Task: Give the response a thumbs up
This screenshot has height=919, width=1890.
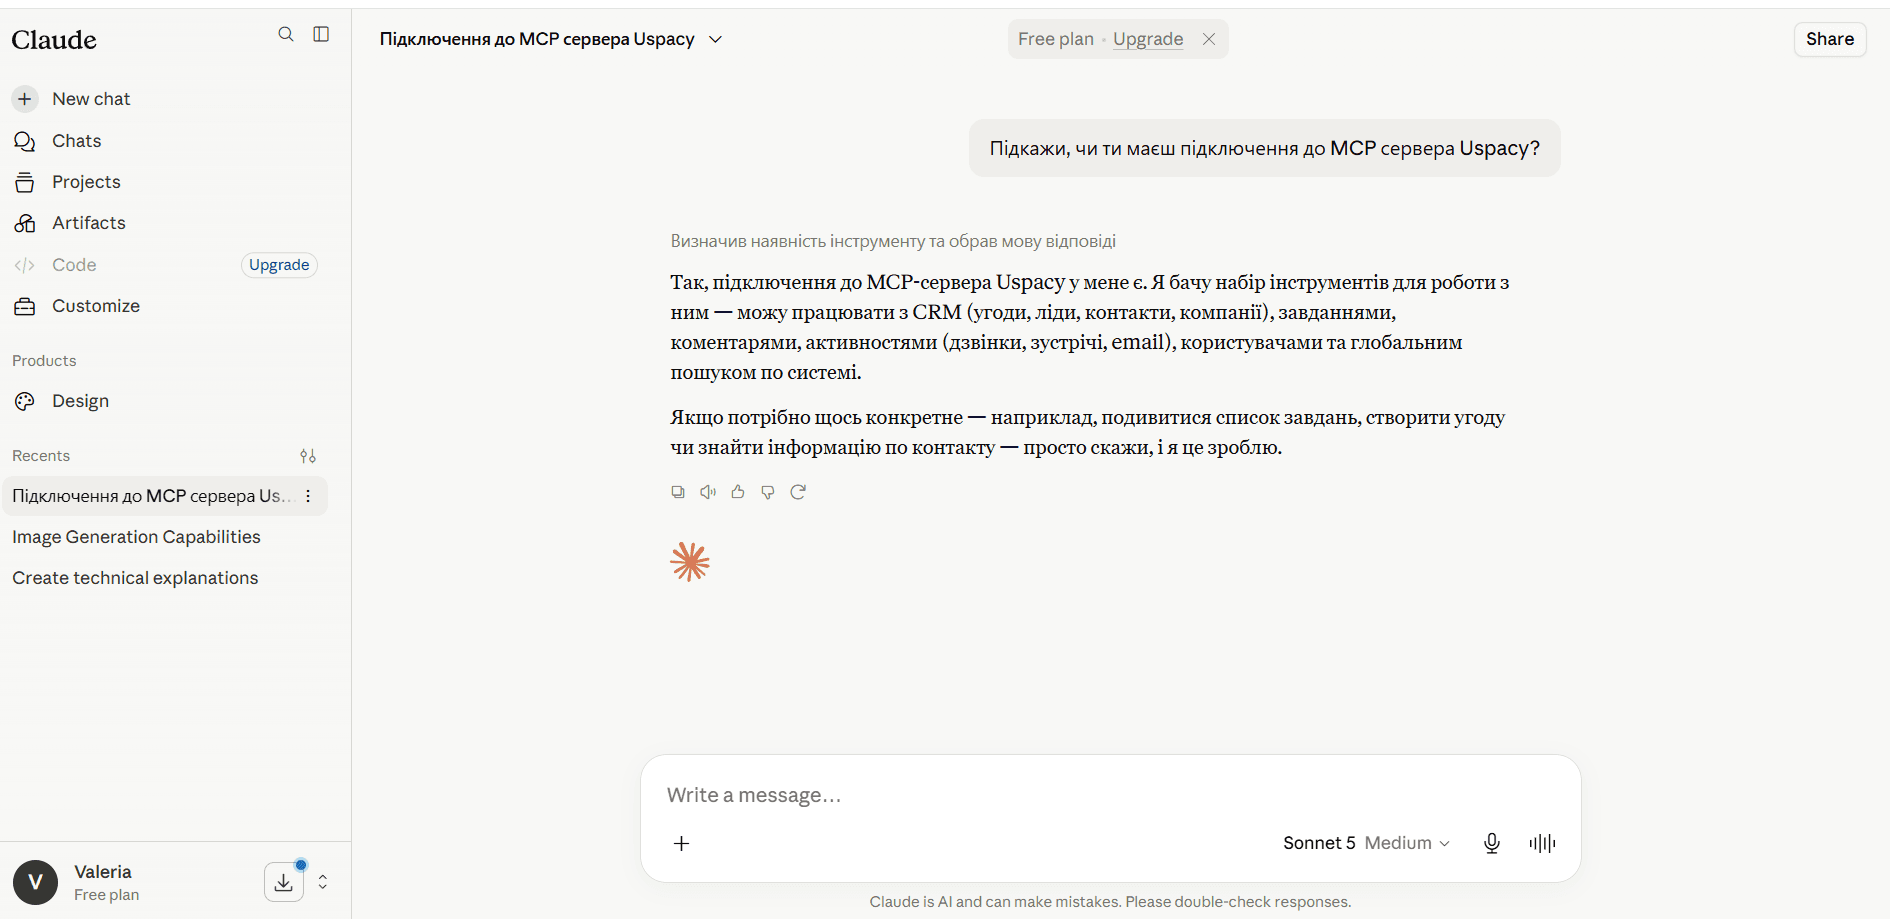Action: (738, 492)
